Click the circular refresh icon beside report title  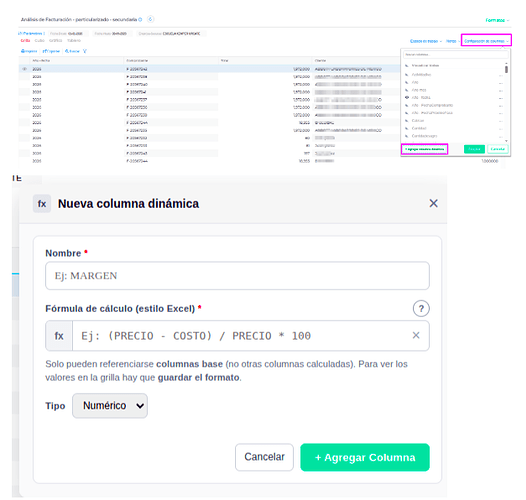pyautogui.click(x=150, y=19)
